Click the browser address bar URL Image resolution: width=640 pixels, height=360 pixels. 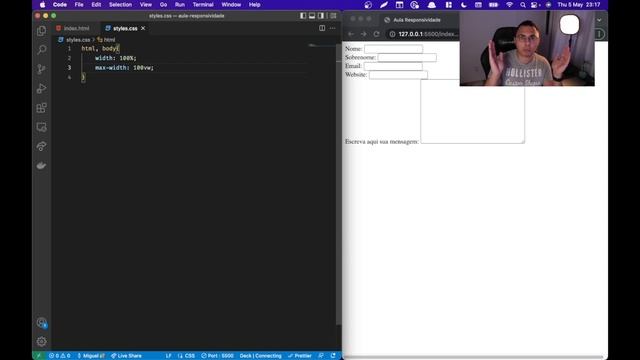point(428,34)
